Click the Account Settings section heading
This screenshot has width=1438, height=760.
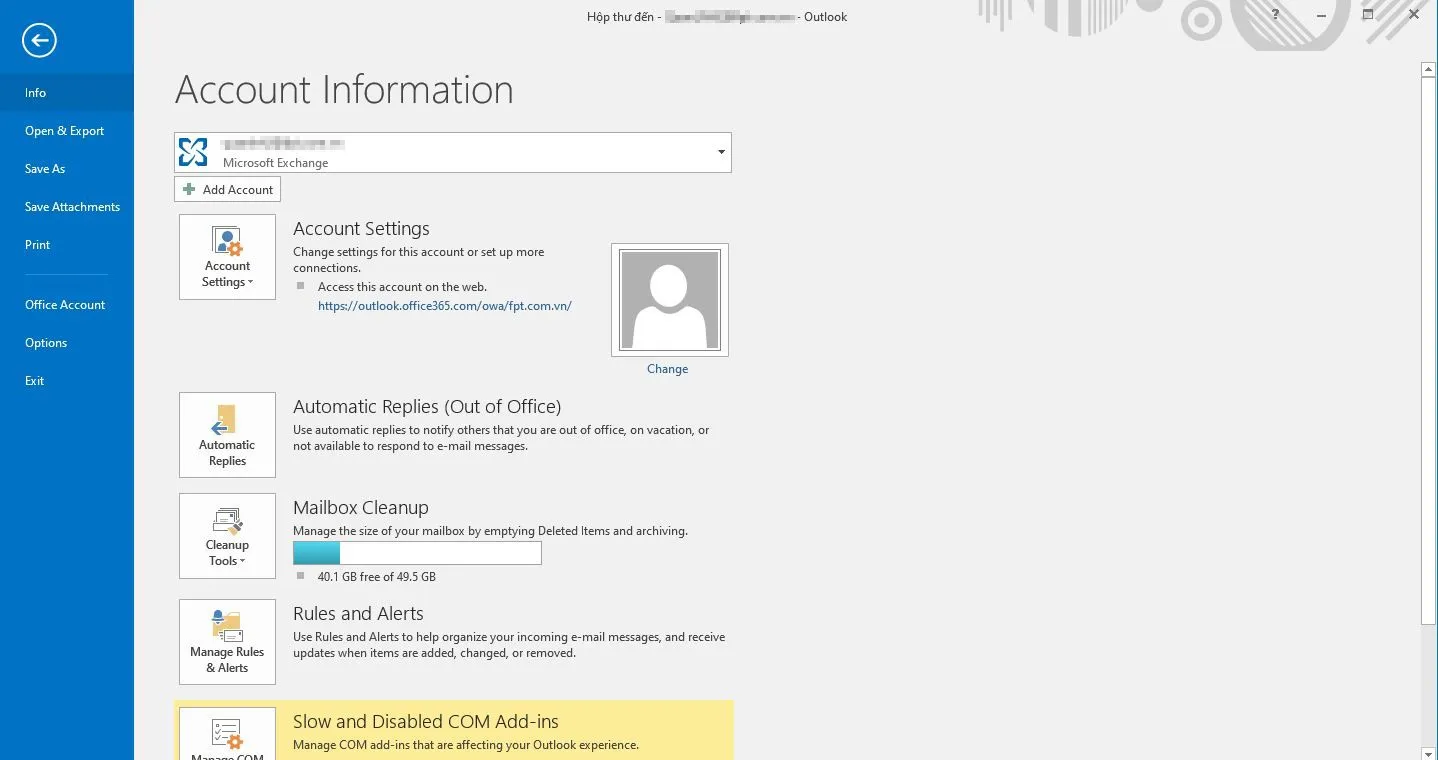tap(361, 228)
